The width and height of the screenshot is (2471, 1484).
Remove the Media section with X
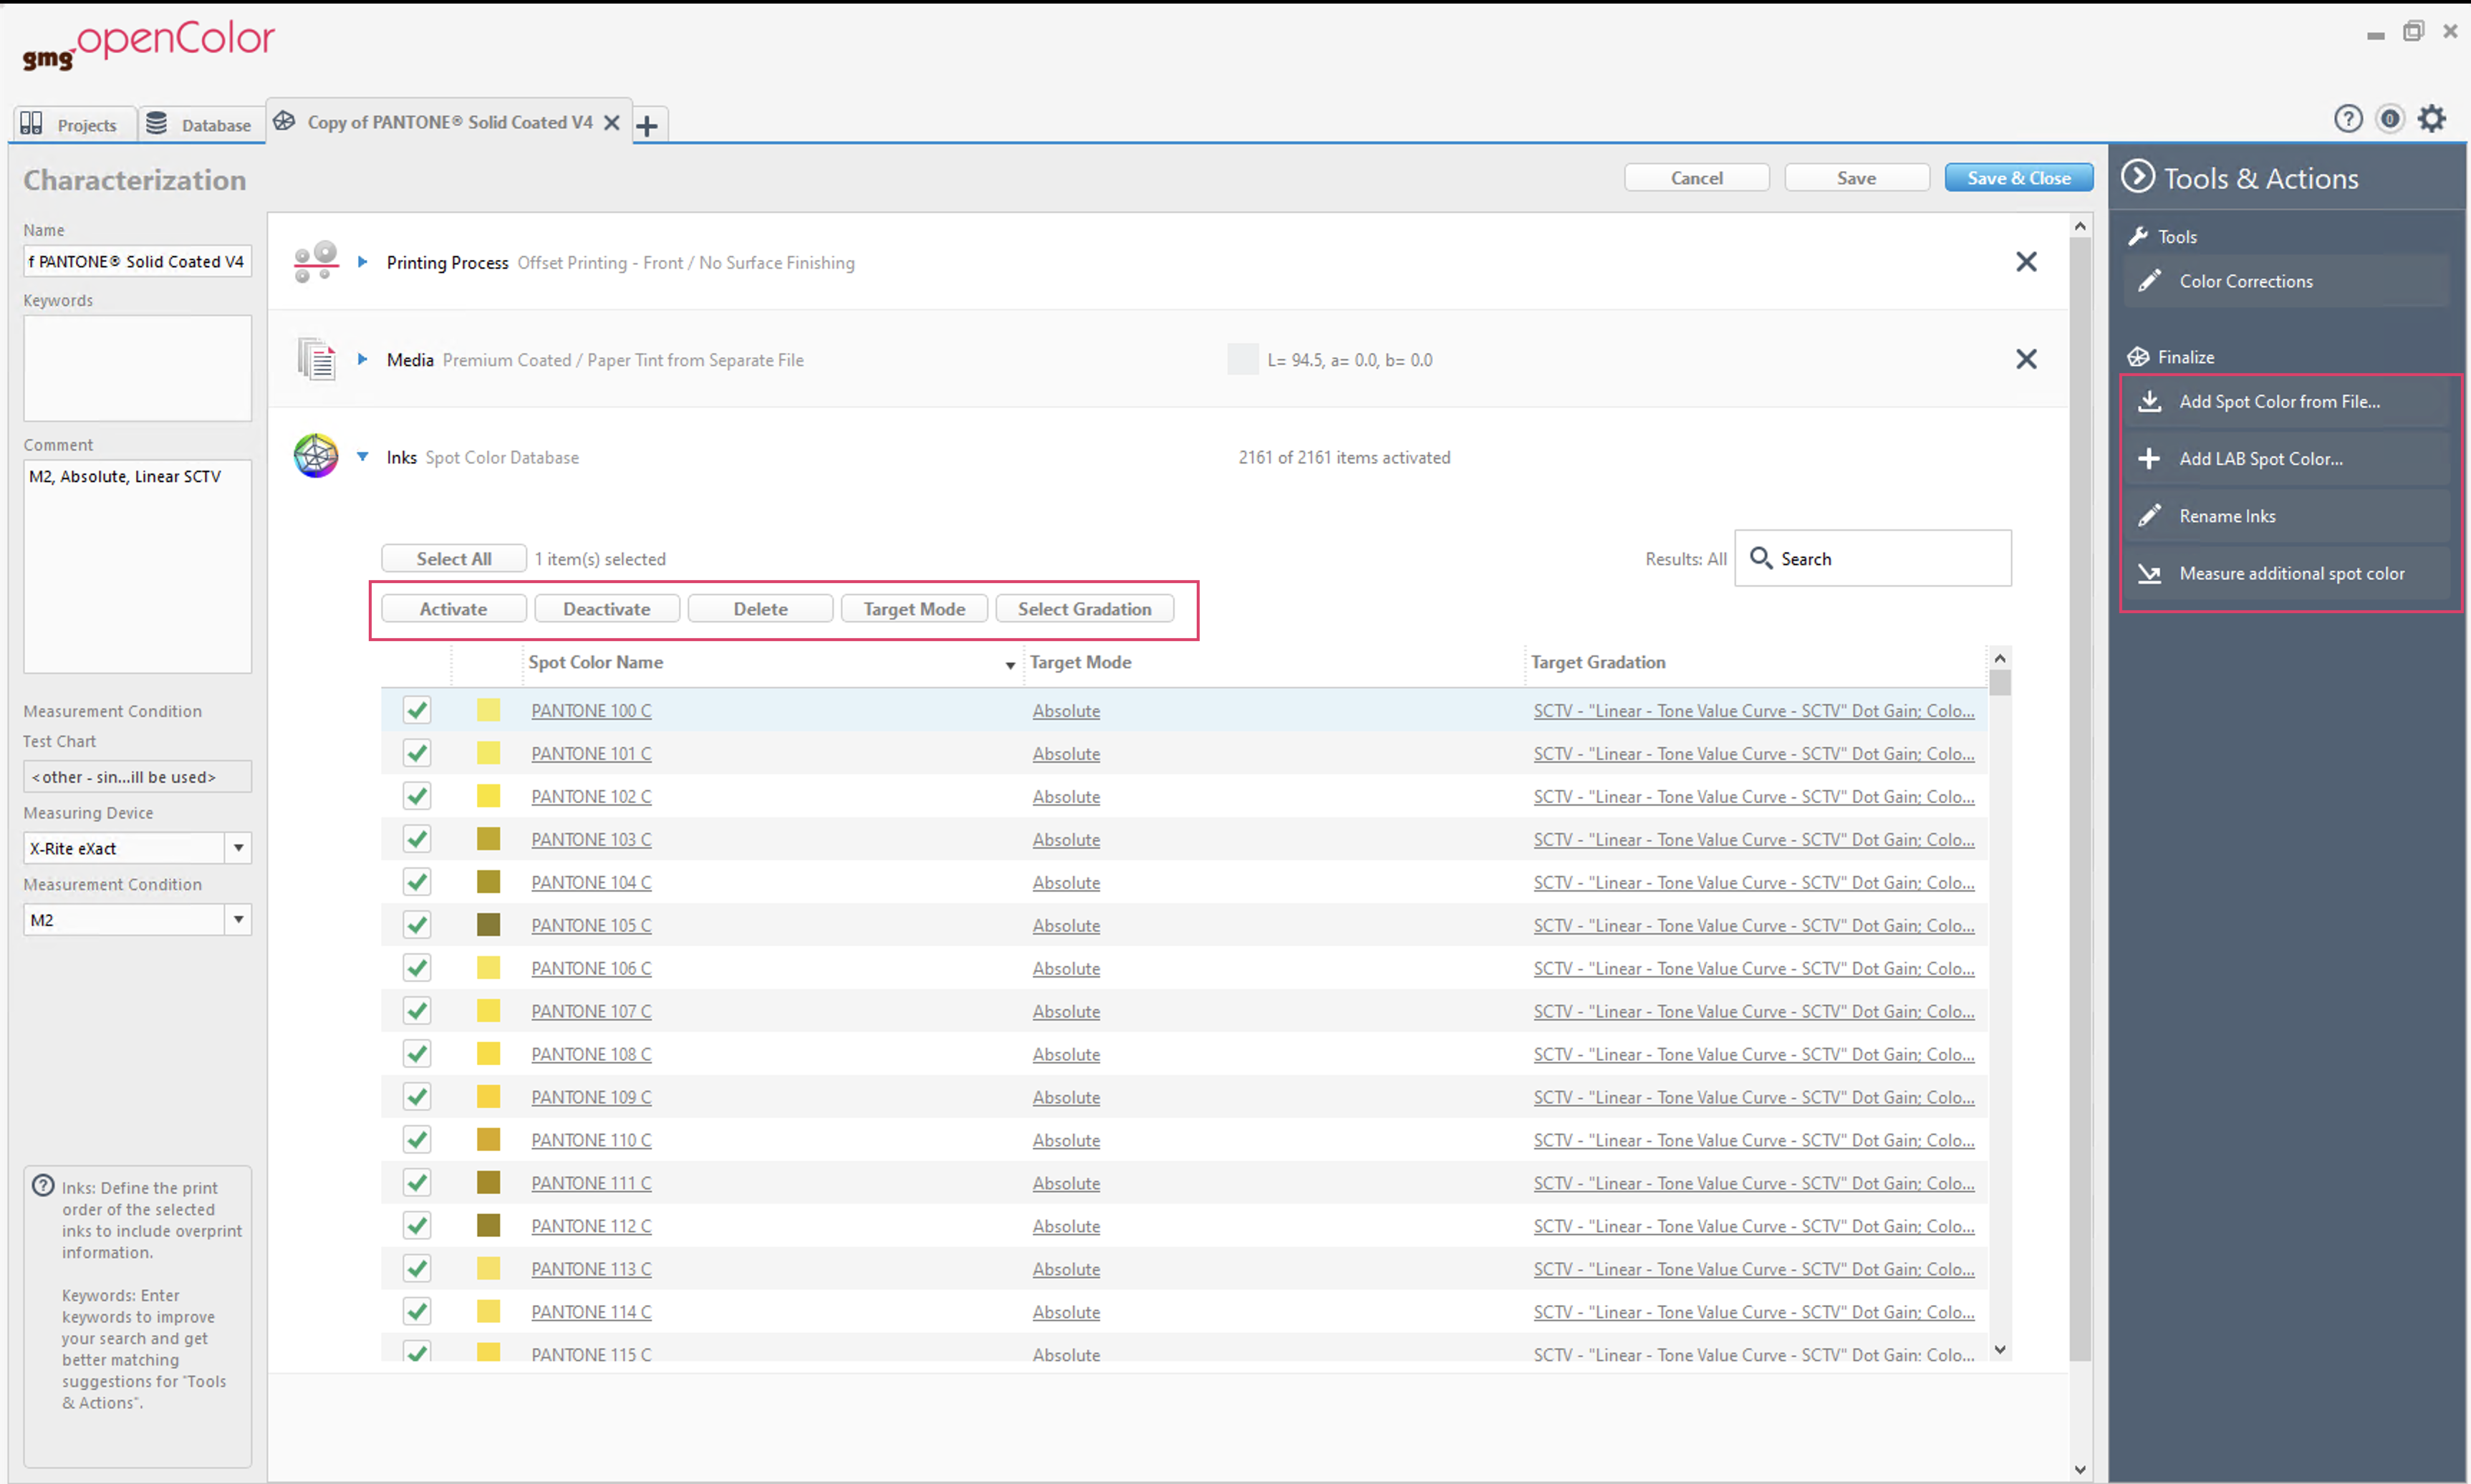click(2026, 359)
